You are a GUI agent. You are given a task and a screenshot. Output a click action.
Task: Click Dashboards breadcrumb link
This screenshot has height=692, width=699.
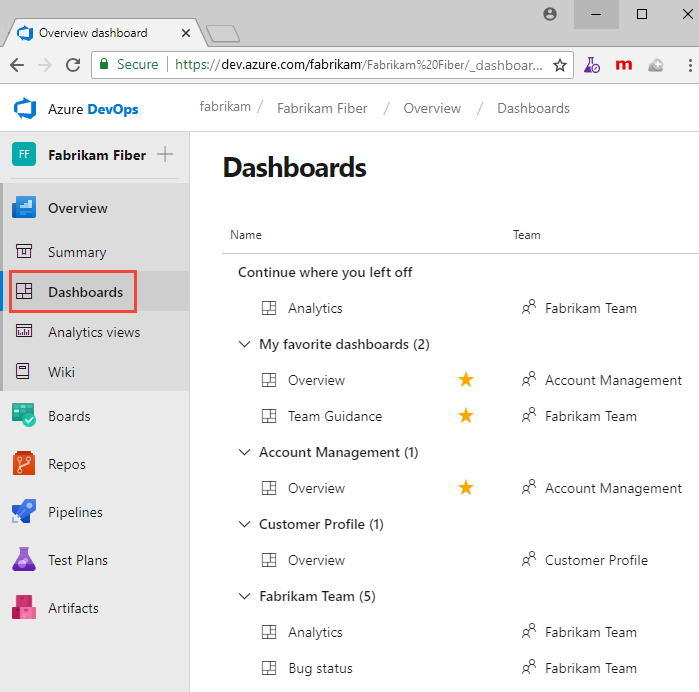pyautogui.click(x=533, y=108)
